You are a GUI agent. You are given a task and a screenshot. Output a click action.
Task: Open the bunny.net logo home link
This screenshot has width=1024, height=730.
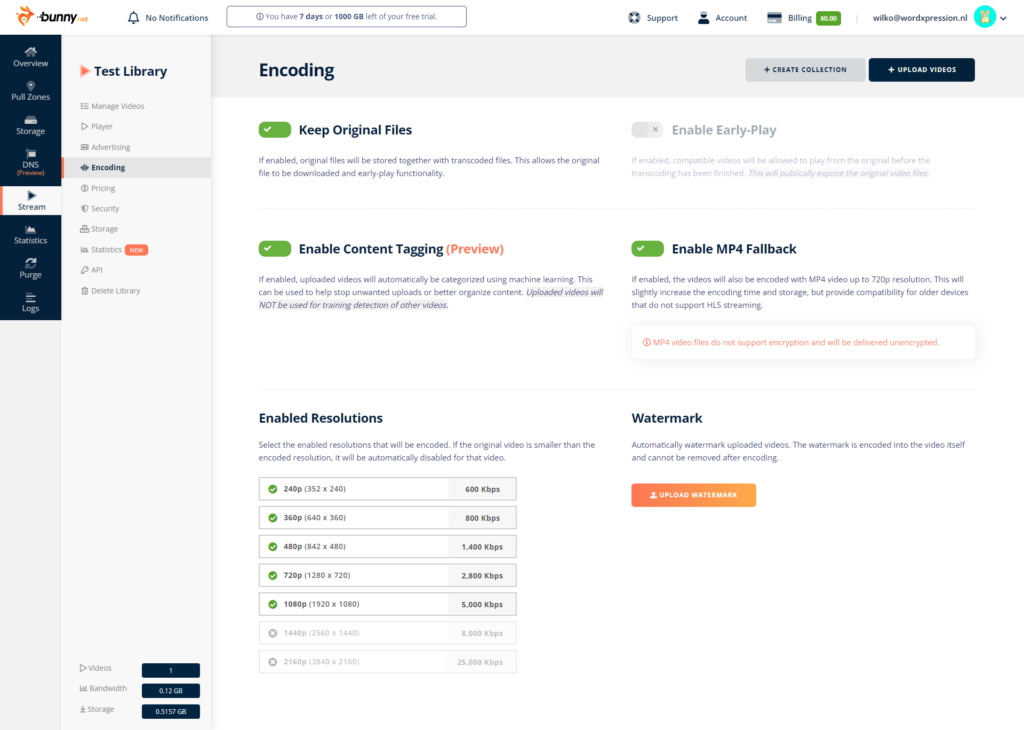(x=52, y=16)
